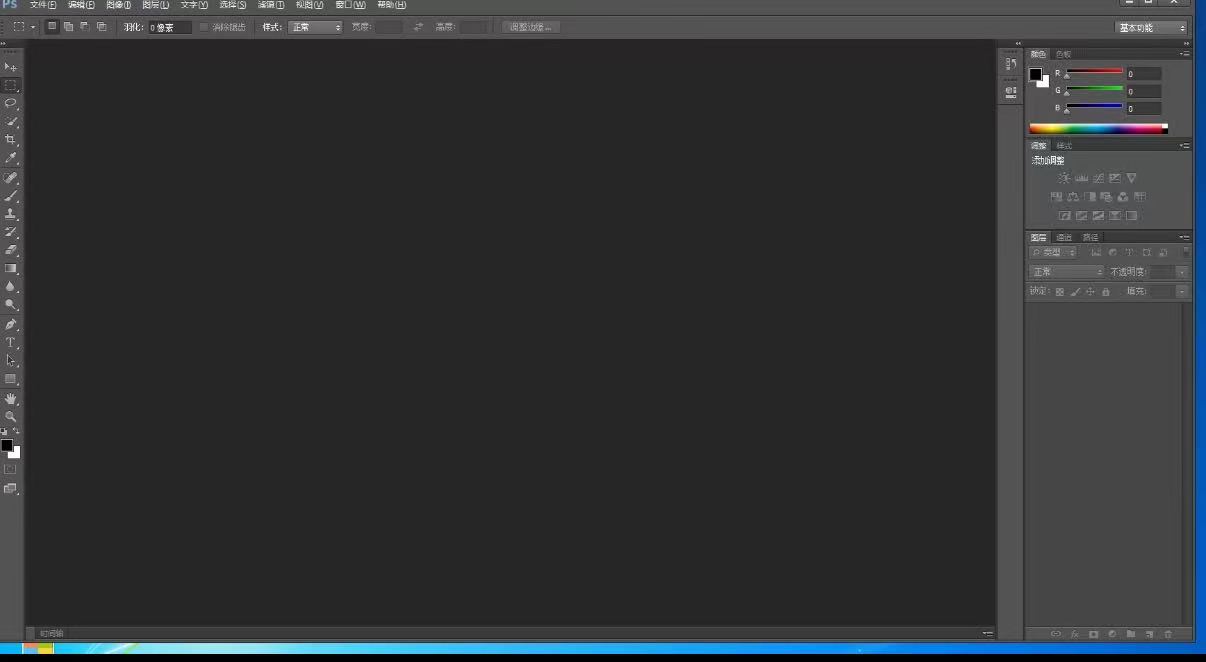Select the Zoom tool
This screenshot has height=662, width=1206.
pyautogui.click(x=11, y=416)
